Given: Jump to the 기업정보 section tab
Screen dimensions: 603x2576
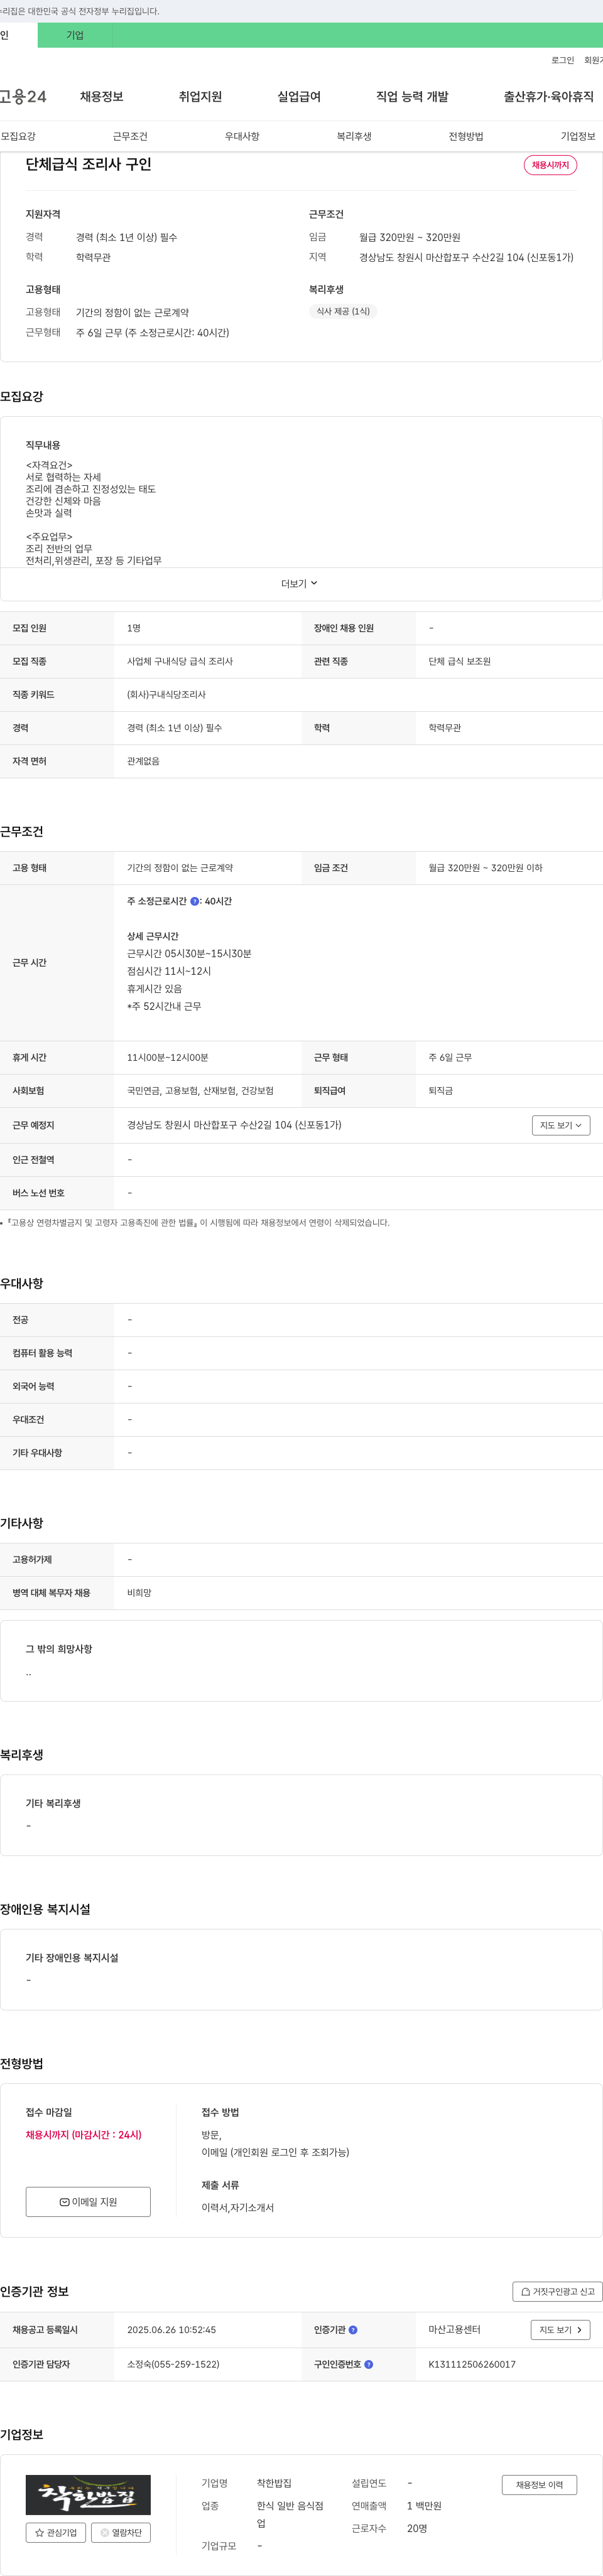Looking at the screenshot, I should [578, 136].
